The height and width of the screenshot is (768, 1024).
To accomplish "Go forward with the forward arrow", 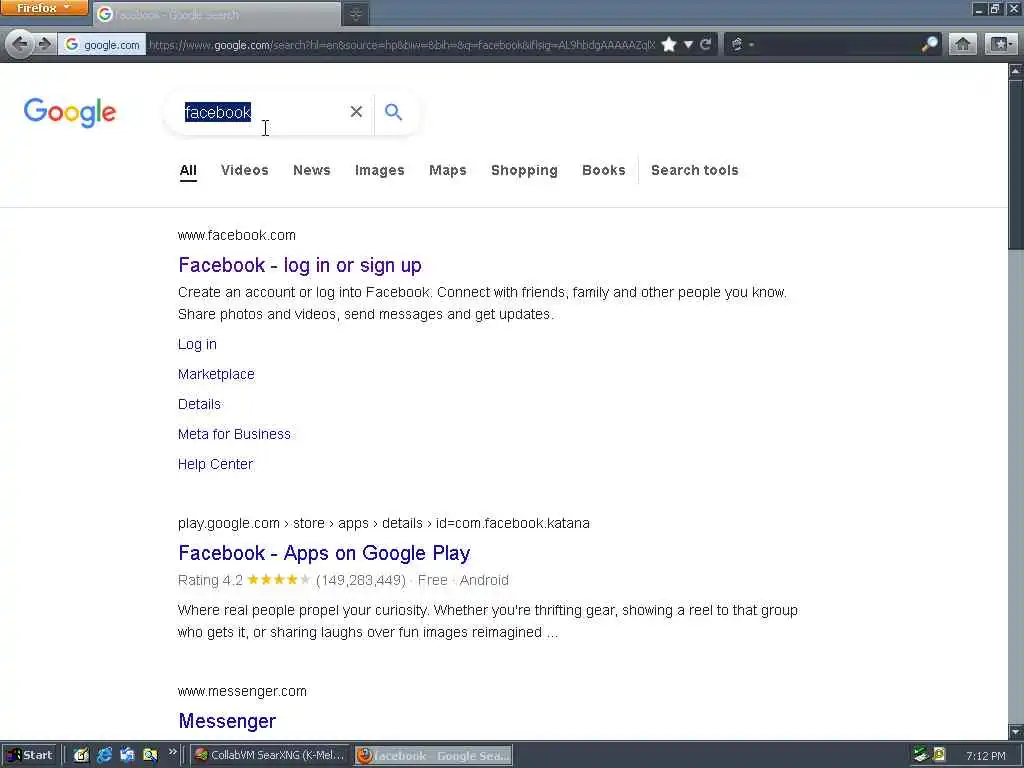I will click(44, 44).
